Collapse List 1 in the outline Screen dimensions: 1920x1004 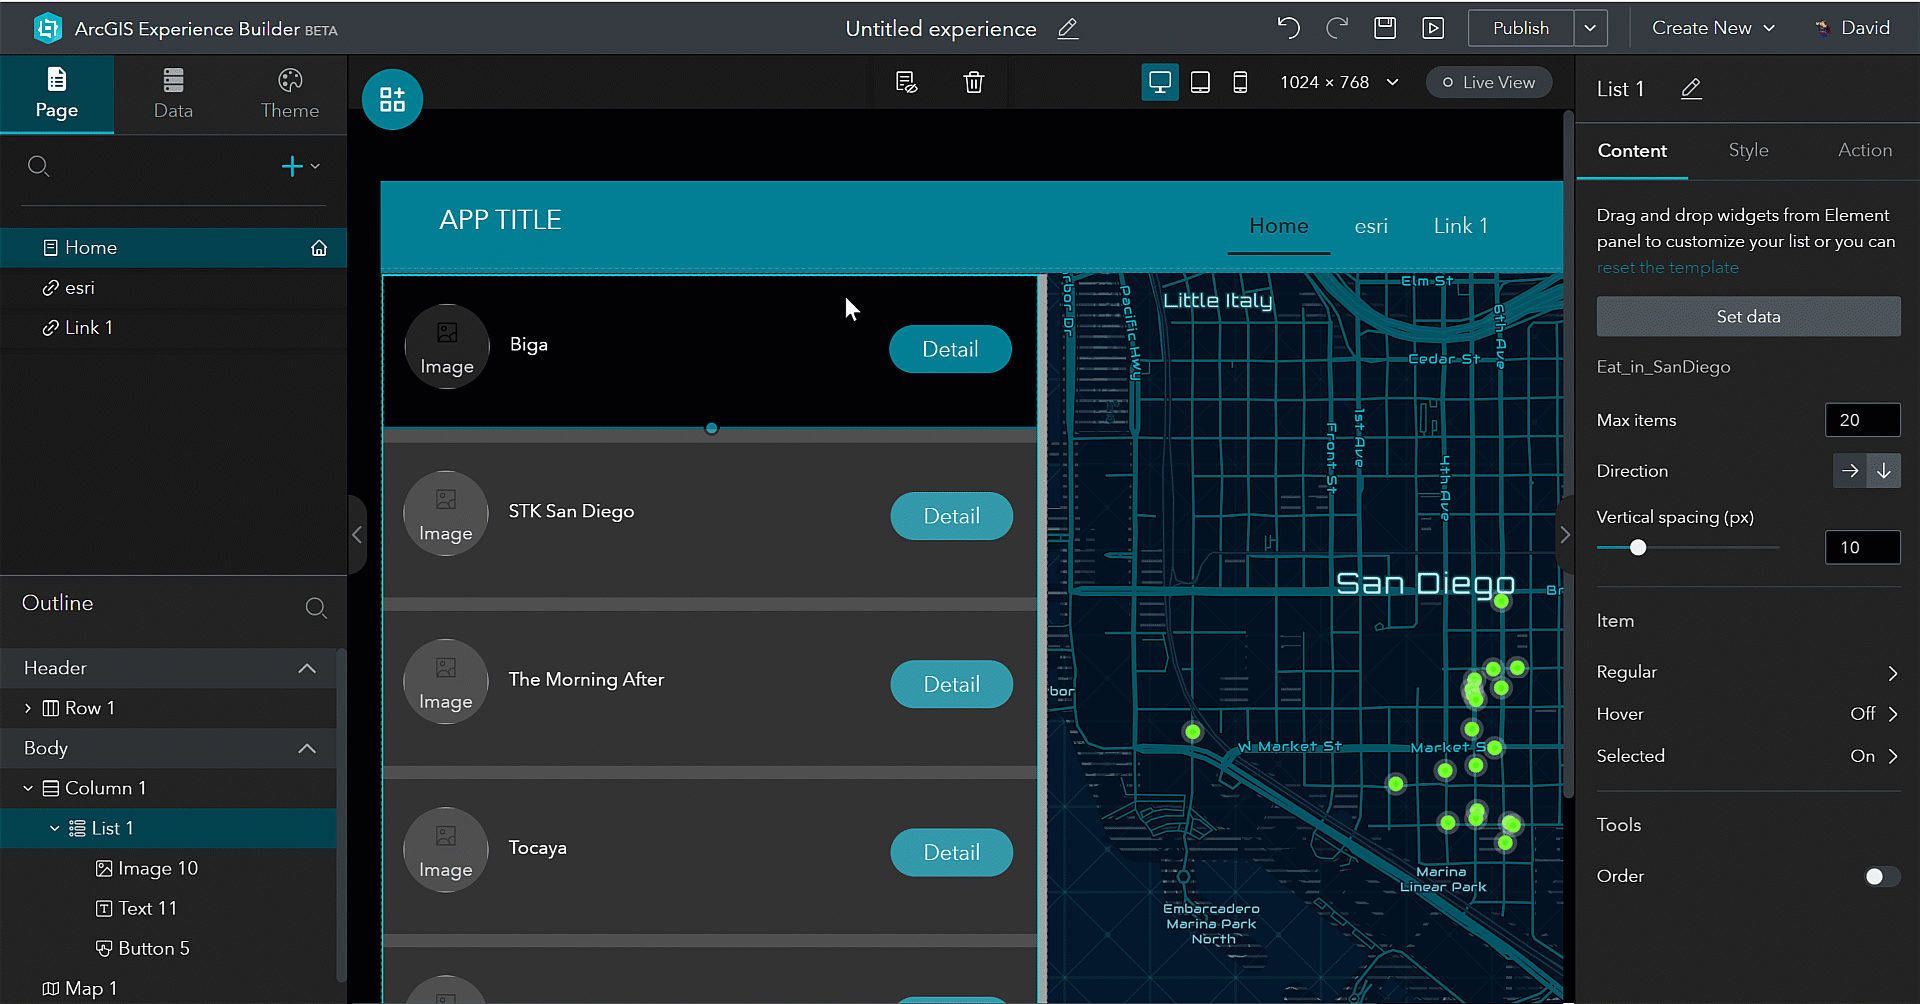coord(55,828)
